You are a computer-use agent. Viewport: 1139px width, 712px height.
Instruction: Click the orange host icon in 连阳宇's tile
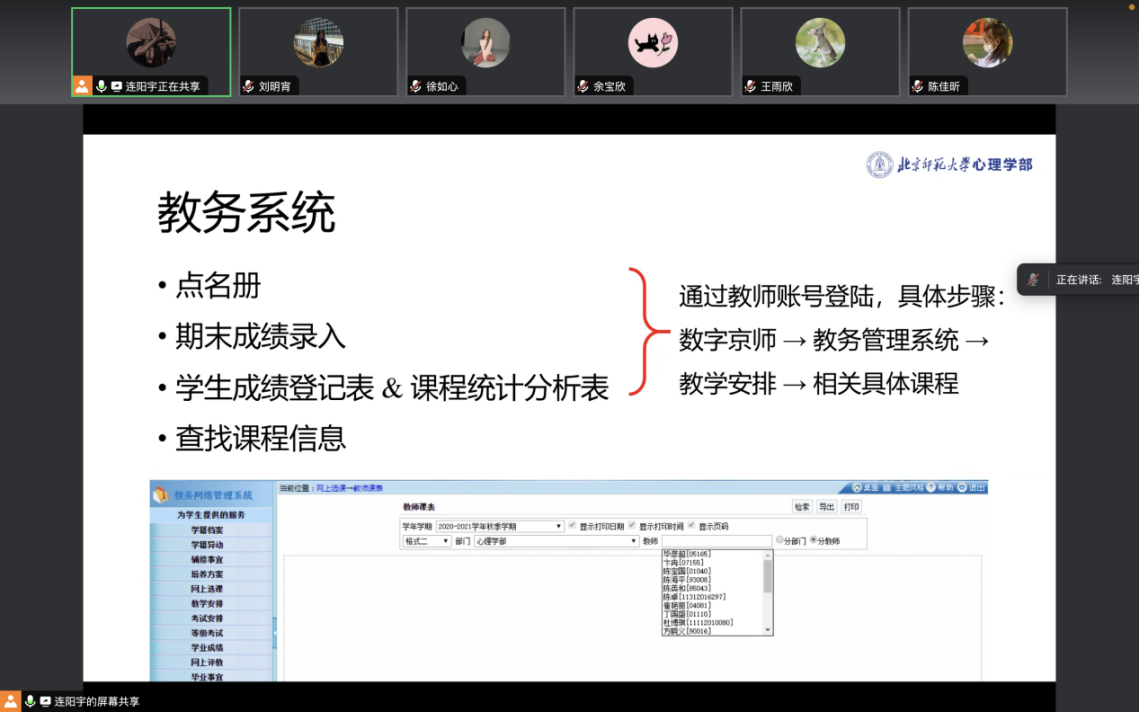pos(82,87)
